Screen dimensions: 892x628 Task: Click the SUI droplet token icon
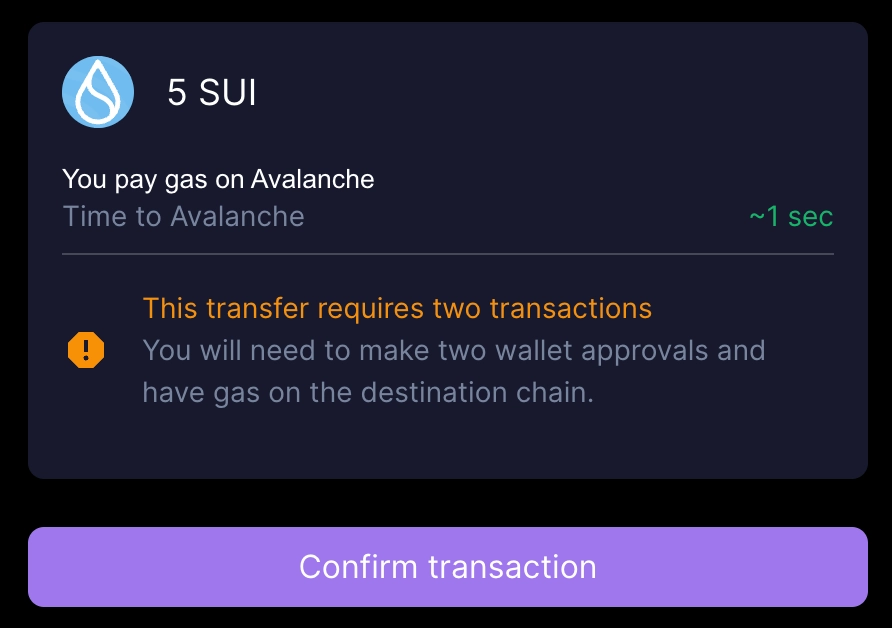98,92
